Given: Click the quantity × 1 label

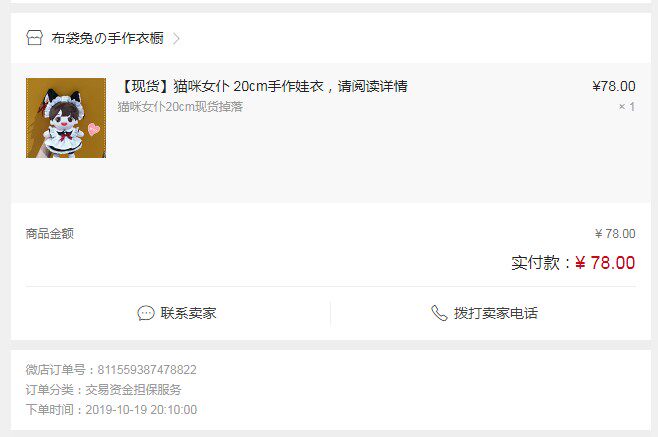Looking at the screenshot, I should [627, 107].
